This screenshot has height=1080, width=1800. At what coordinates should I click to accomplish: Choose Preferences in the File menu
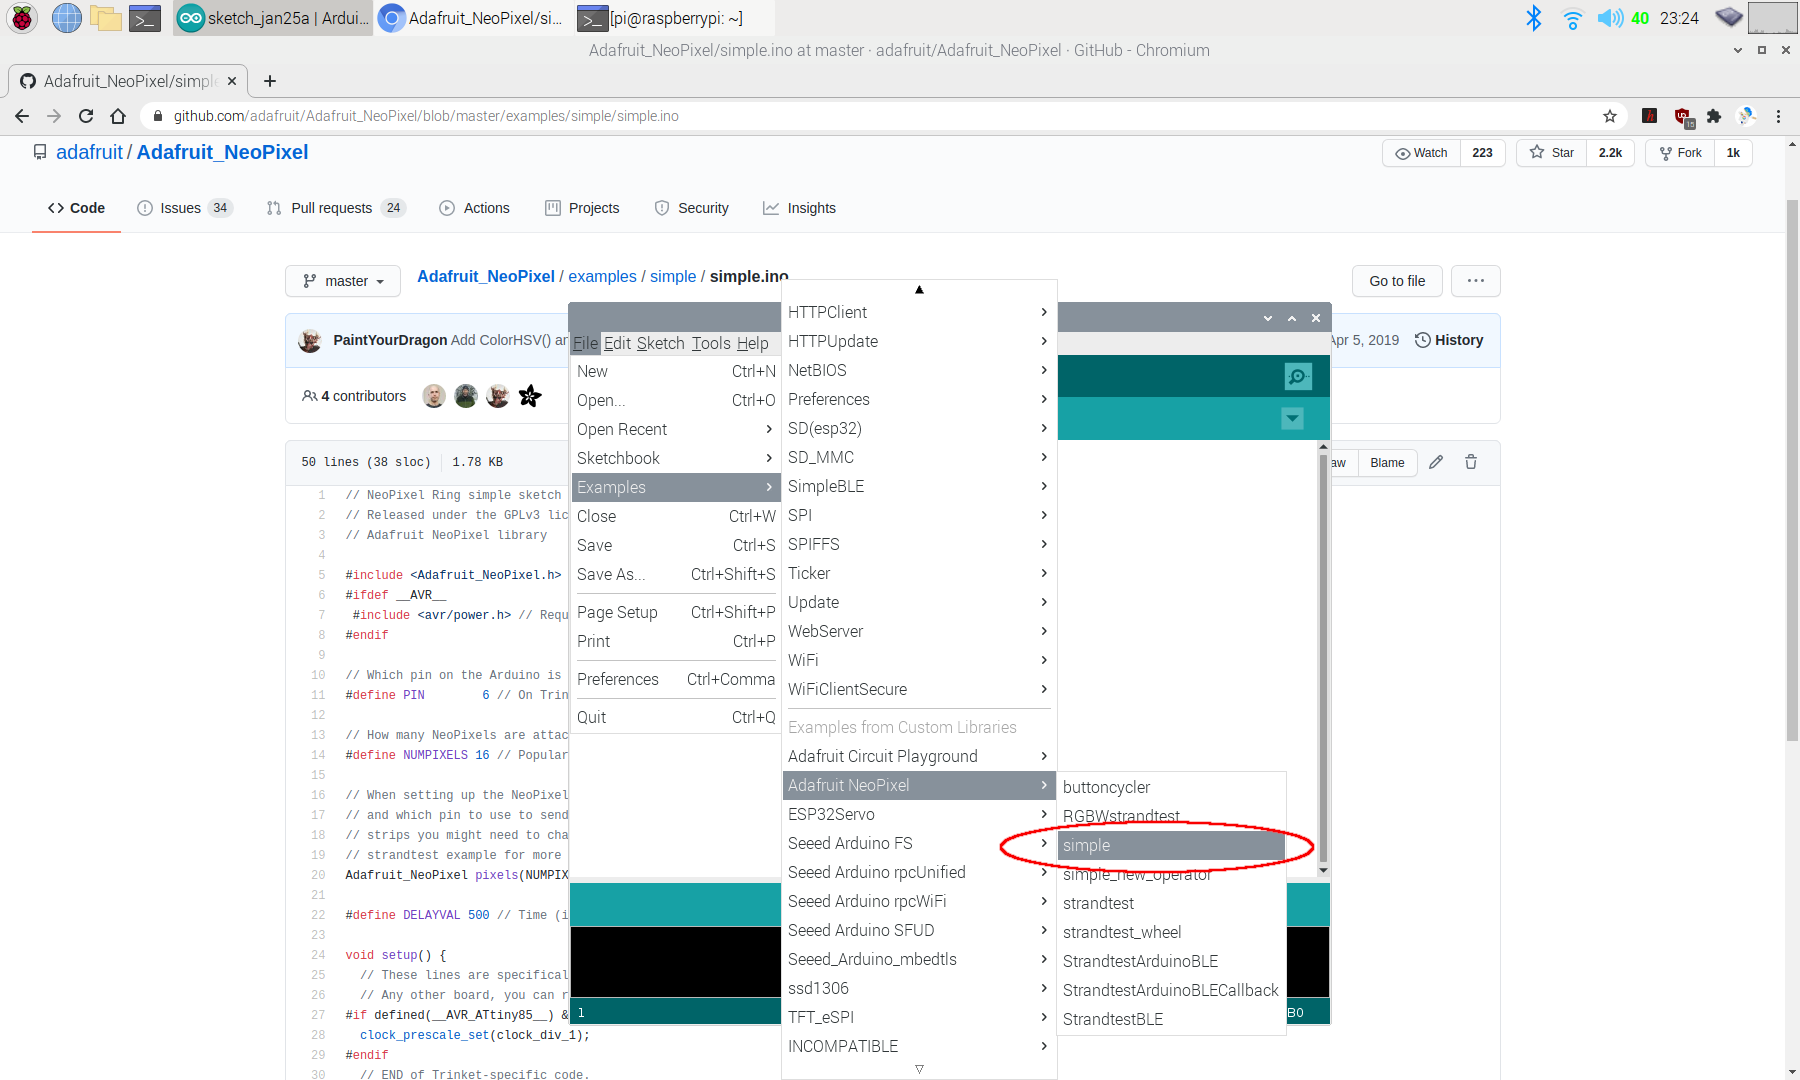675,679
